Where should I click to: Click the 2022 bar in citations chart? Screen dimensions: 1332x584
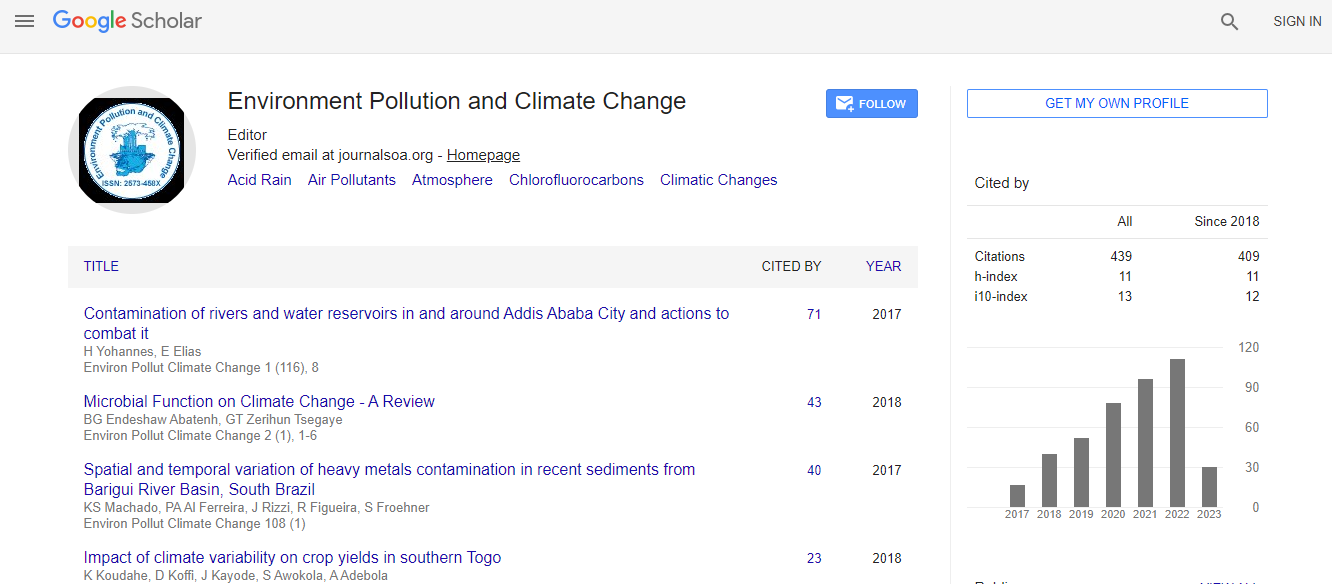point(1177,432)
